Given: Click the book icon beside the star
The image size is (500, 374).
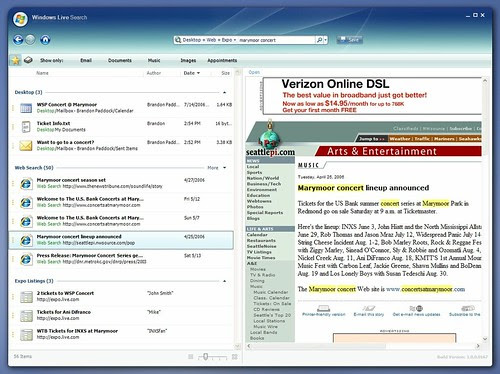Looking at the screenshot, I should (28, 60).
